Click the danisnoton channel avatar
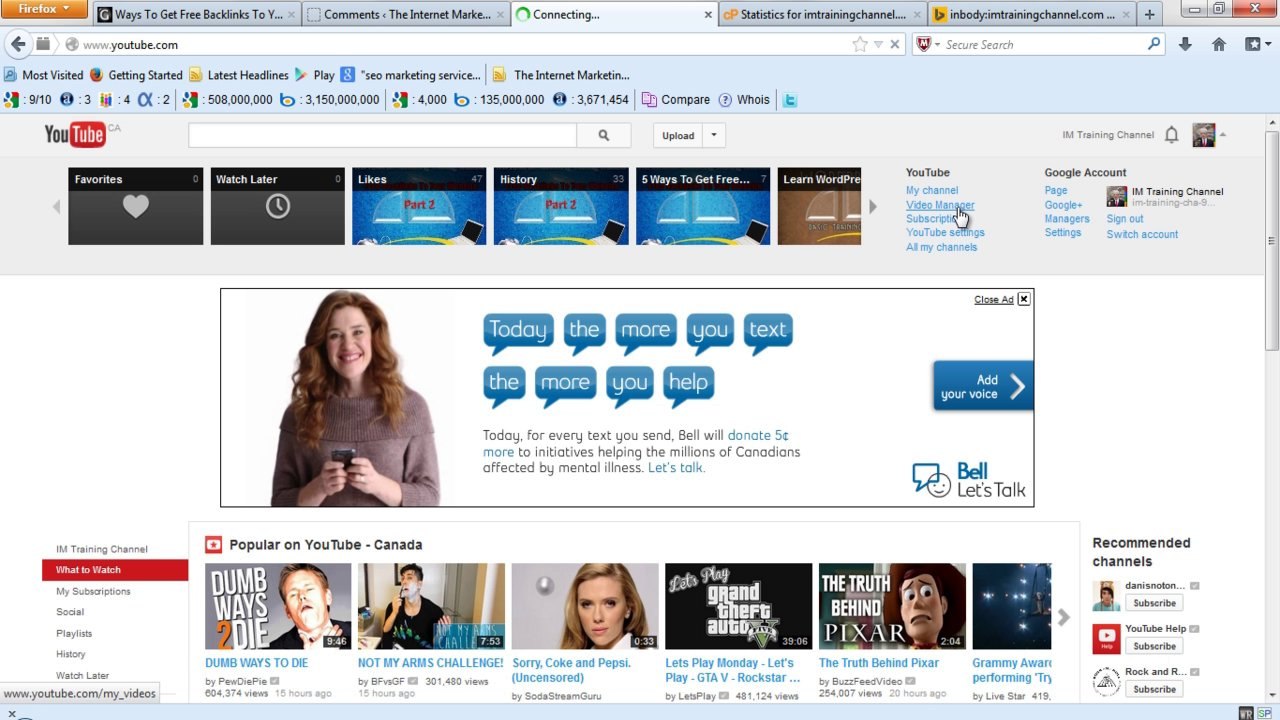The width and height of the screenshot is (1280, 720). point(1106,595)
